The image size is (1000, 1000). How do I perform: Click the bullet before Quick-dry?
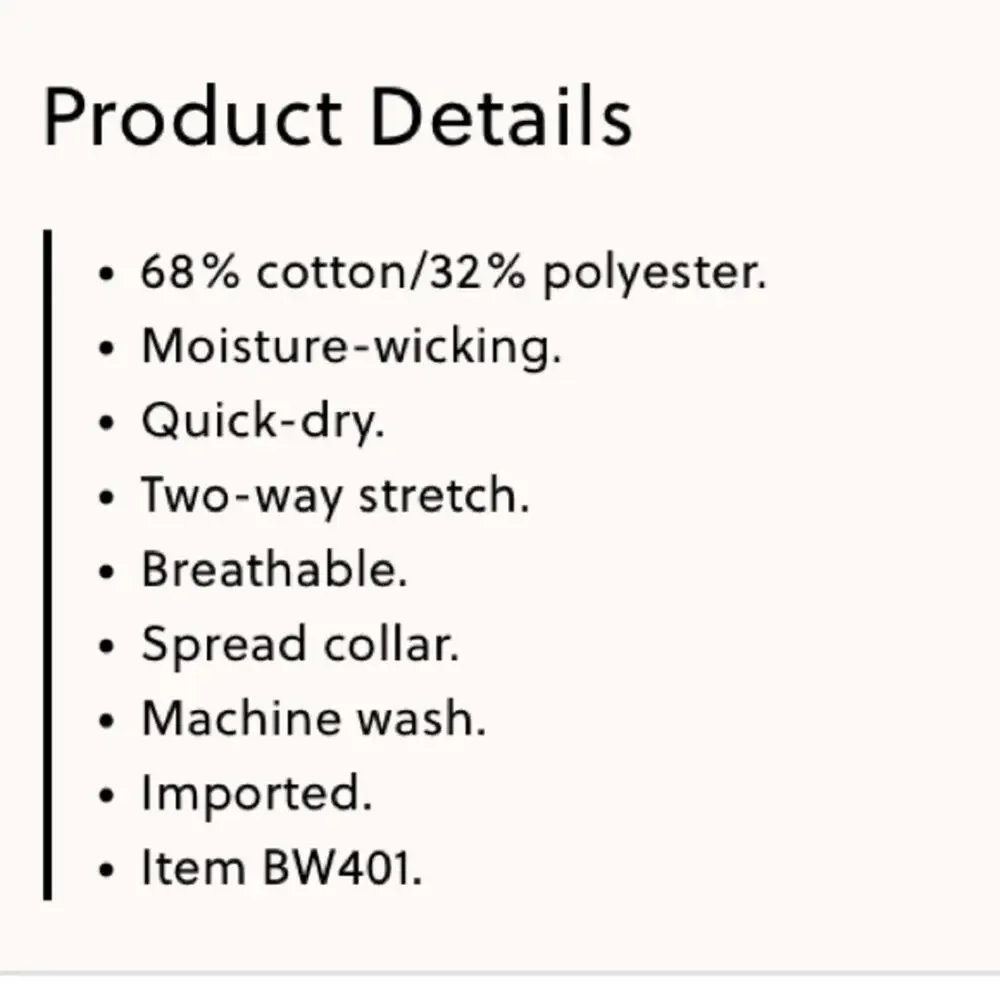[107, 423]
